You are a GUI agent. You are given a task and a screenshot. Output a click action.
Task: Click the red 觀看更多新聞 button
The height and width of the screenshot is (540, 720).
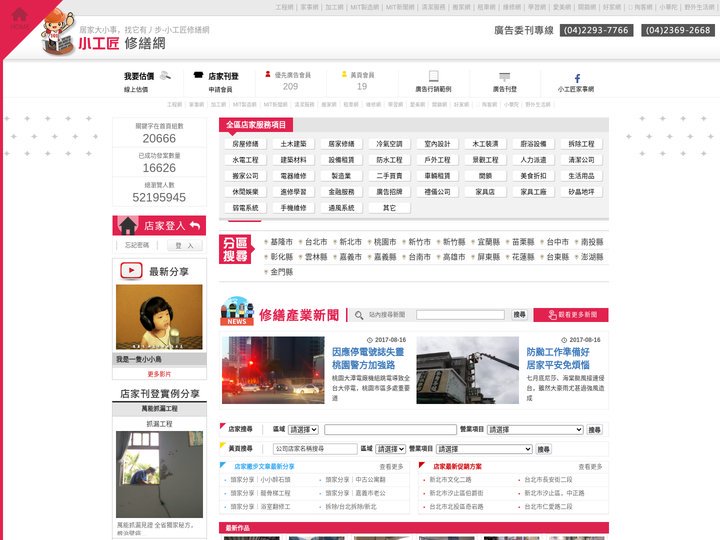[x=571, y=315]
